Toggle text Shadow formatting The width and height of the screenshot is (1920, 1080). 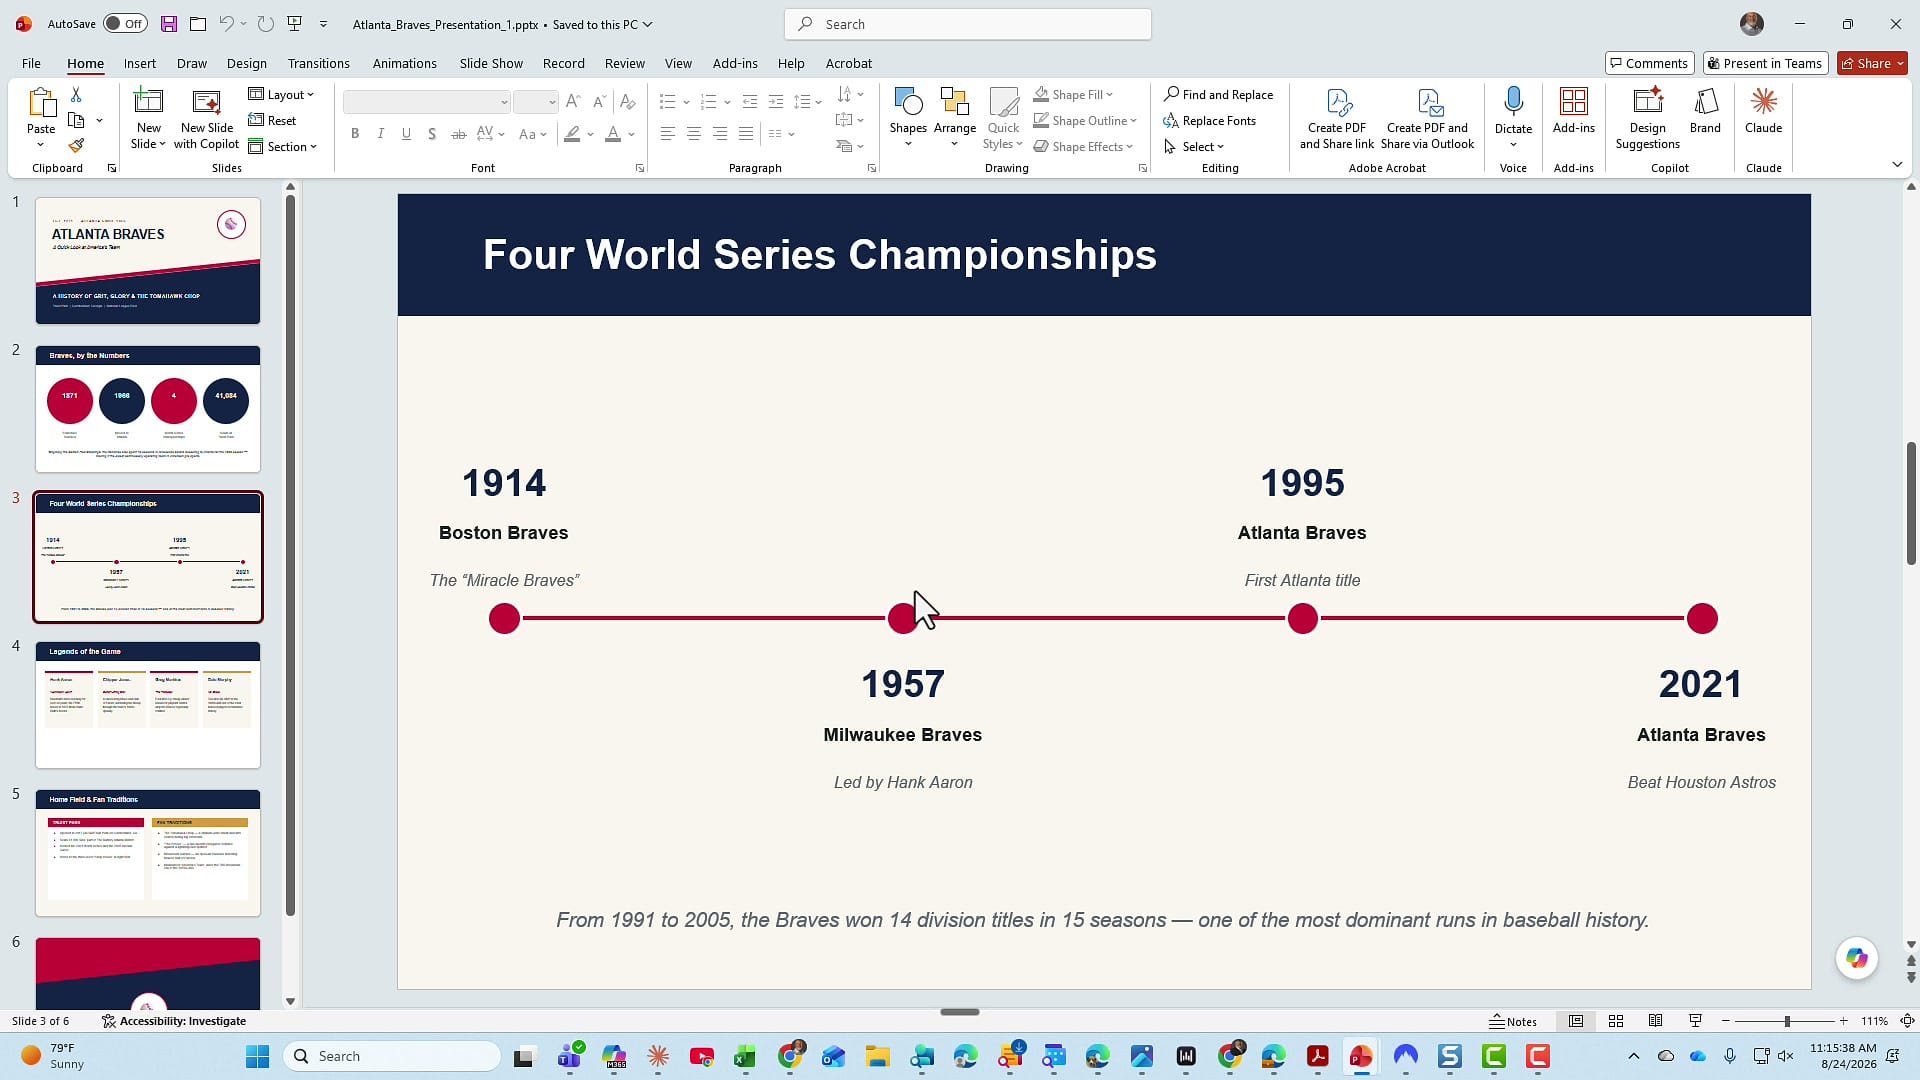click(x=432, y=134)
